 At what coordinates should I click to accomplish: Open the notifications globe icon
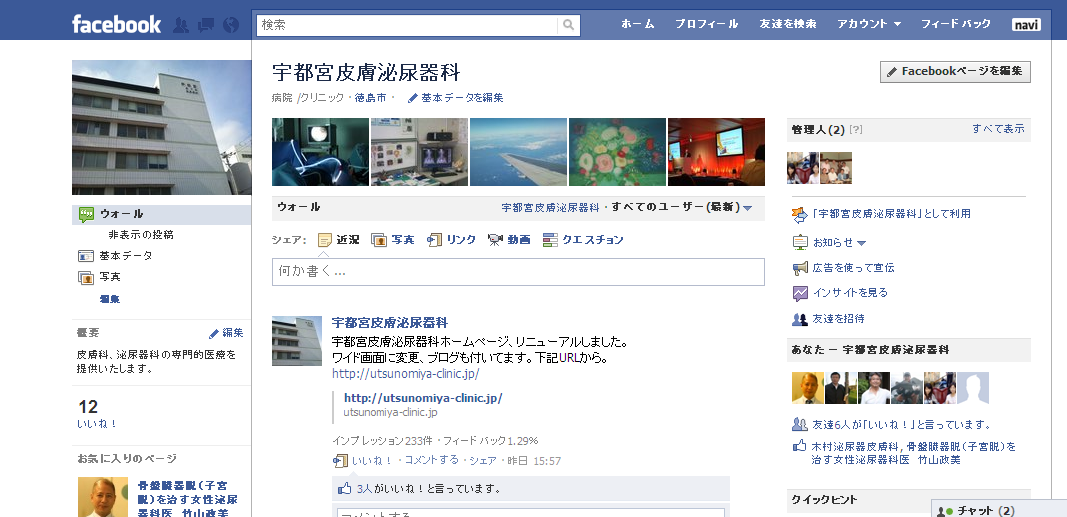pos(231,25)
